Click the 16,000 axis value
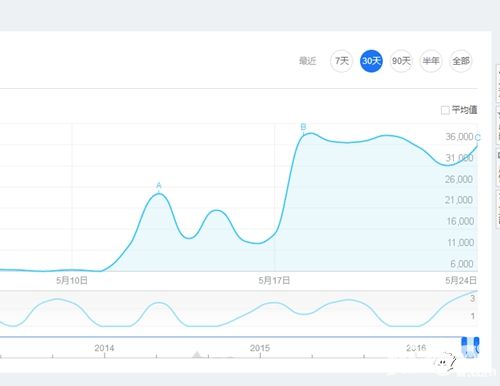 coord(460,221)
